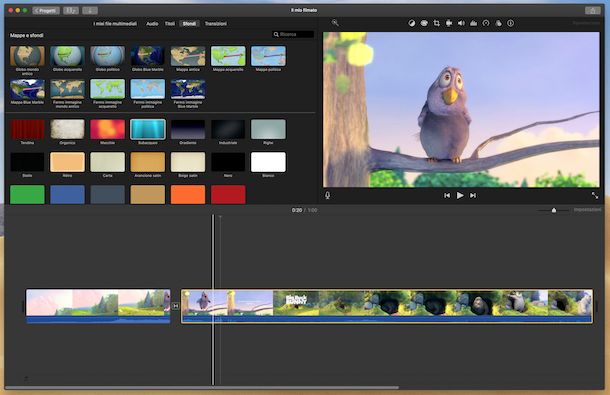The height and width of the screenshot is (395, 610).
Task: Open the timeline Impostazioni settings
Action: coord(587,210)
